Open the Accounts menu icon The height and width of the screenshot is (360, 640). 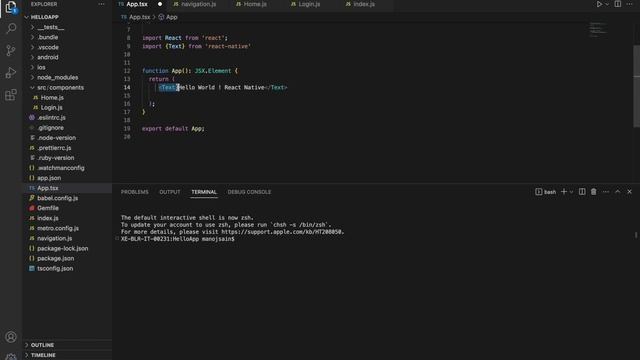11,337
